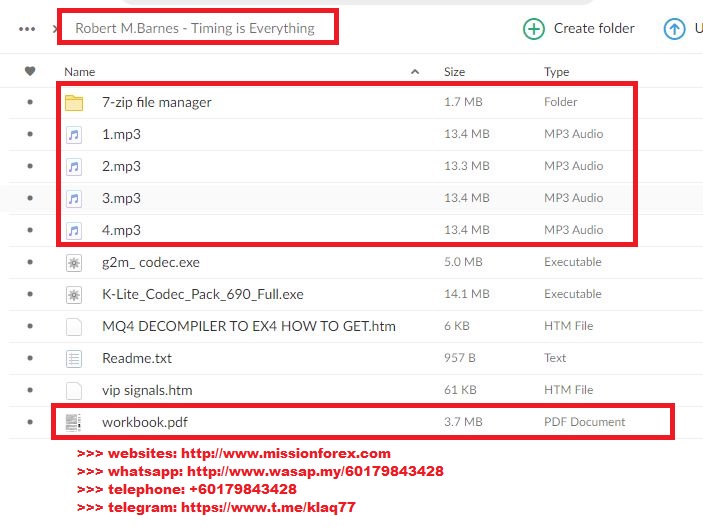This screenshot has width=703, height=529.
Task: Toggle favorite dot for 4.mp3
Action: [x=30, y=230]
